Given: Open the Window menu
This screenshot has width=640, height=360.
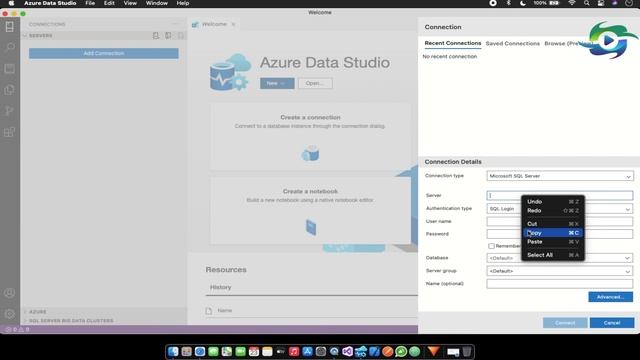Looking at the screenshot, I should [x=157, y=3].
